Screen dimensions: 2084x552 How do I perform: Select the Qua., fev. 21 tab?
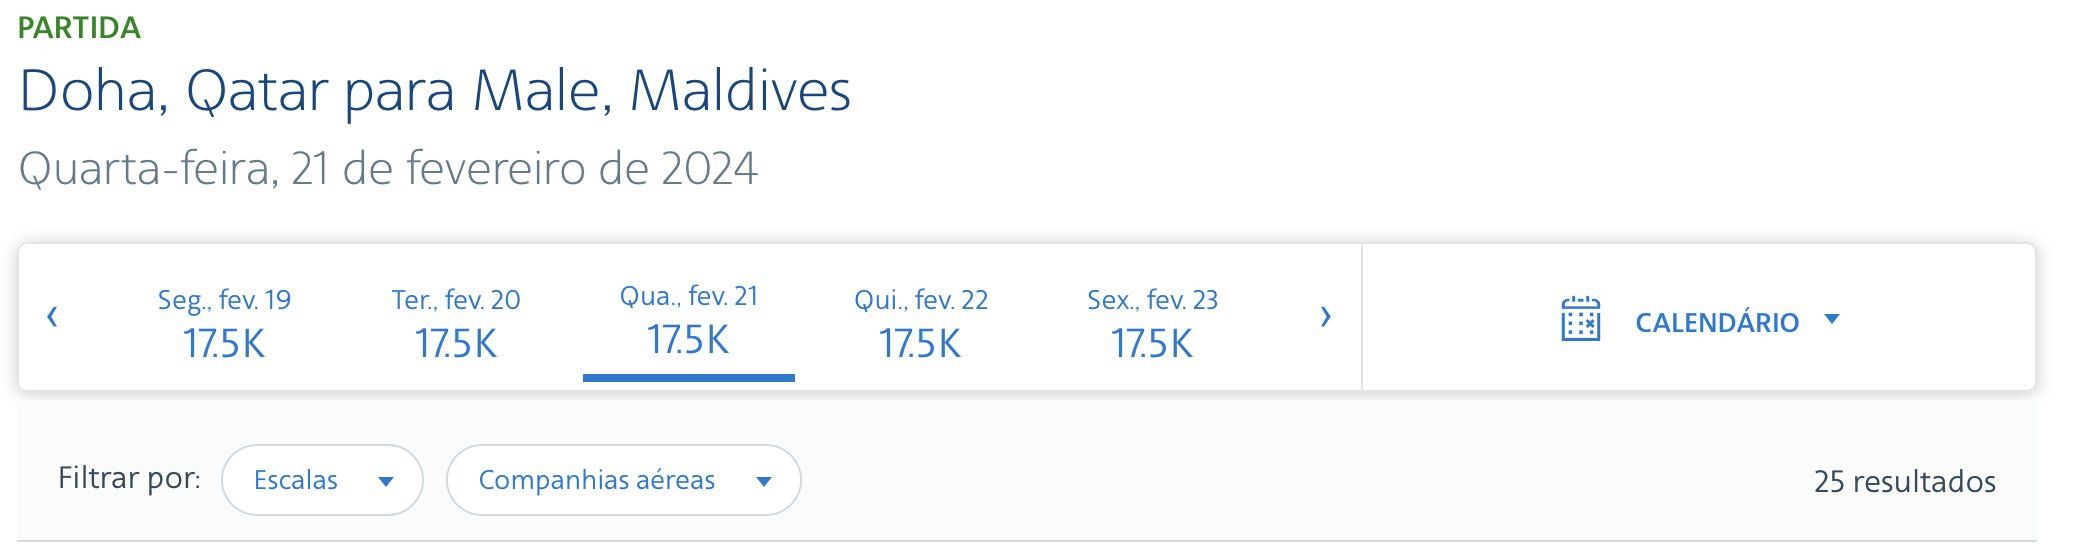point(689,318)
